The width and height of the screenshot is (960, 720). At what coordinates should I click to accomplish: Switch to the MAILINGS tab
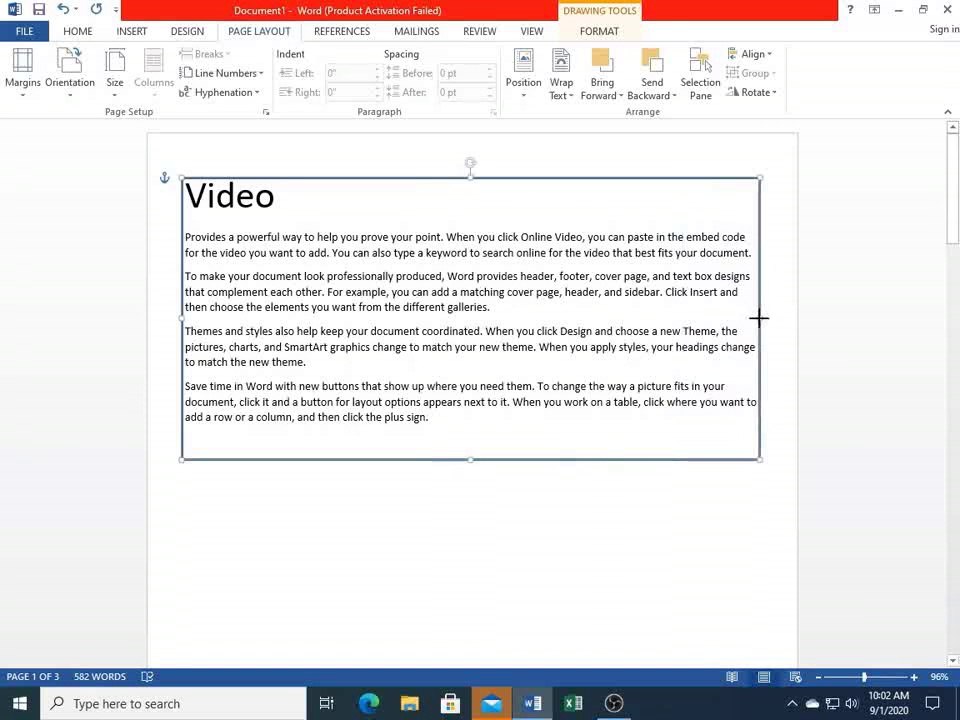tap(416, 31)
